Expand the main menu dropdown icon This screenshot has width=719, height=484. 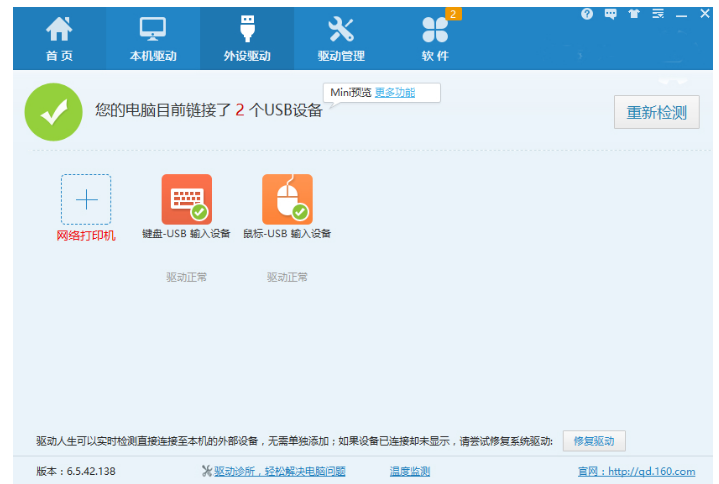(x=658, y=14)
